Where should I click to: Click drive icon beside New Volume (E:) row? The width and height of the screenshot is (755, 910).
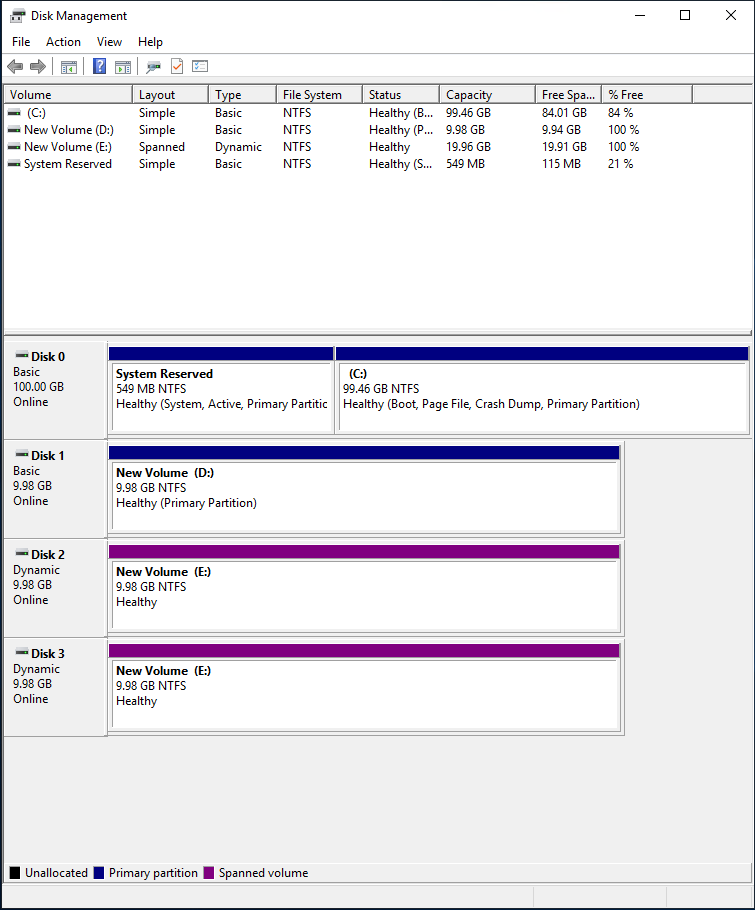point(14,147)
